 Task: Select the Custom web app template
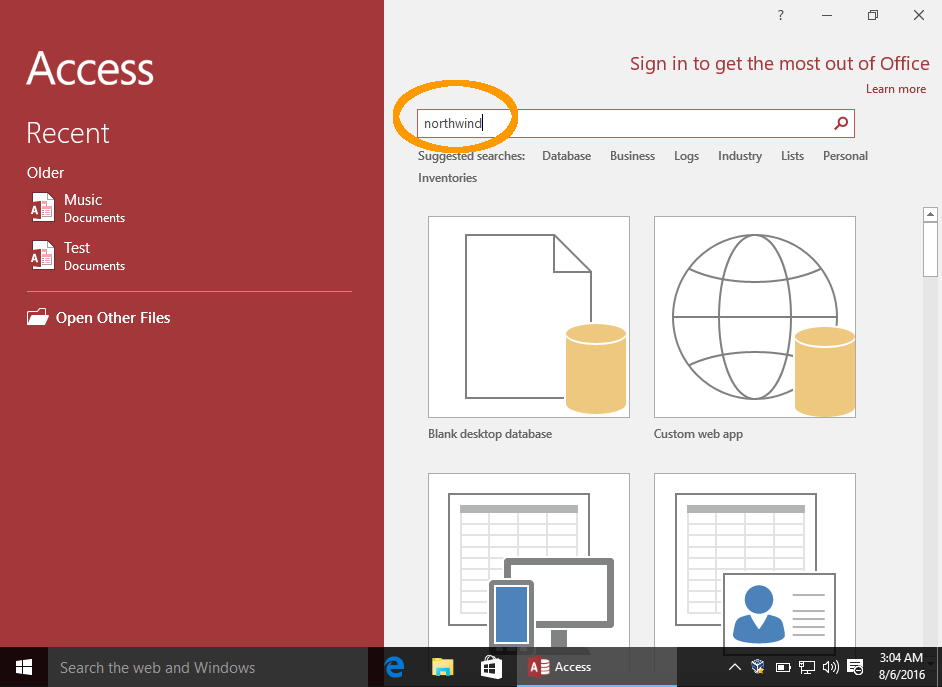tap(755, 317)
